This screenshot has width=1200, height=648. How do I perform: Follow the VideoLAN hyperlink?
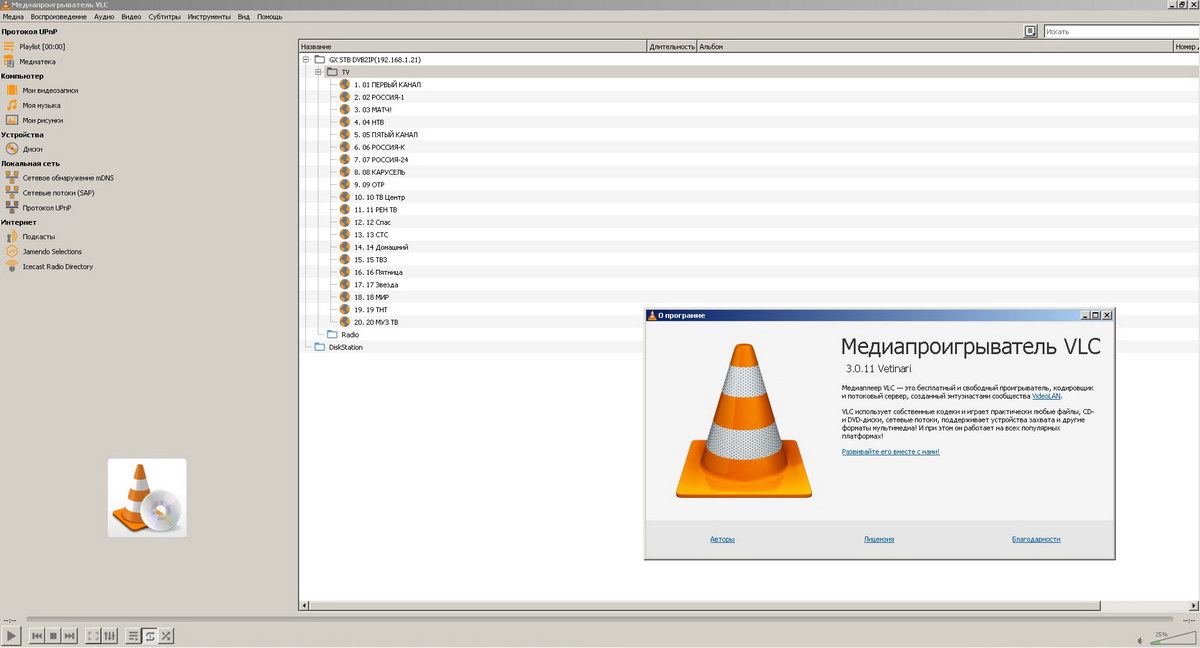1047,397
